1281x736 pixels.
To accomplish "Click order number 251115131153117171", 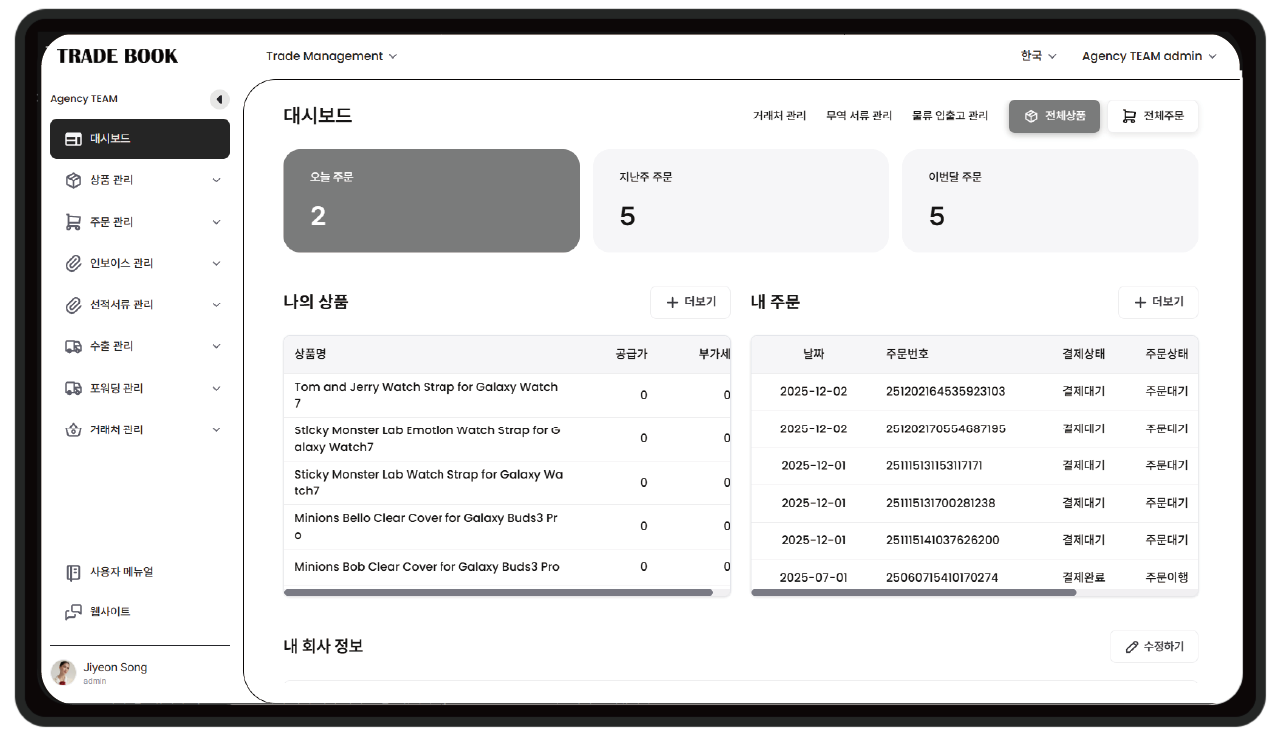I will 934,466.
